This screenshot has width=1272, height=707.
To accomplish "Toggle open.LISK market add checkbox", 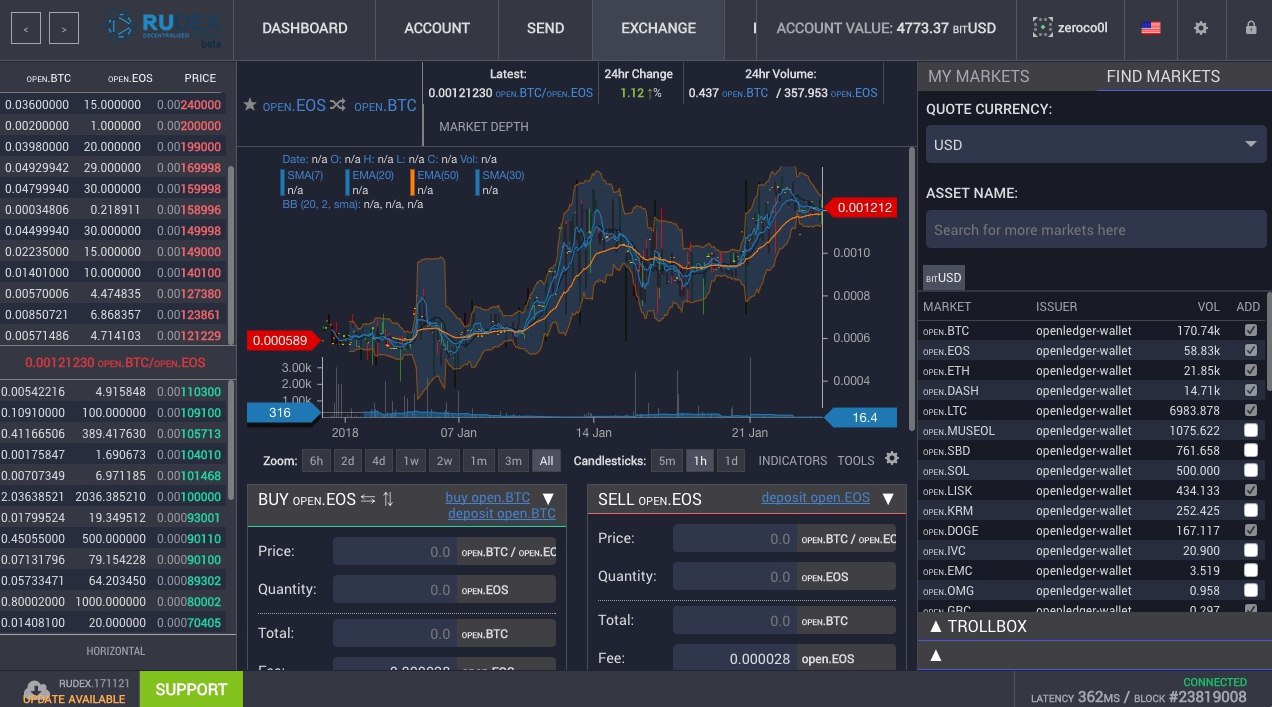I will (1250, 490).
